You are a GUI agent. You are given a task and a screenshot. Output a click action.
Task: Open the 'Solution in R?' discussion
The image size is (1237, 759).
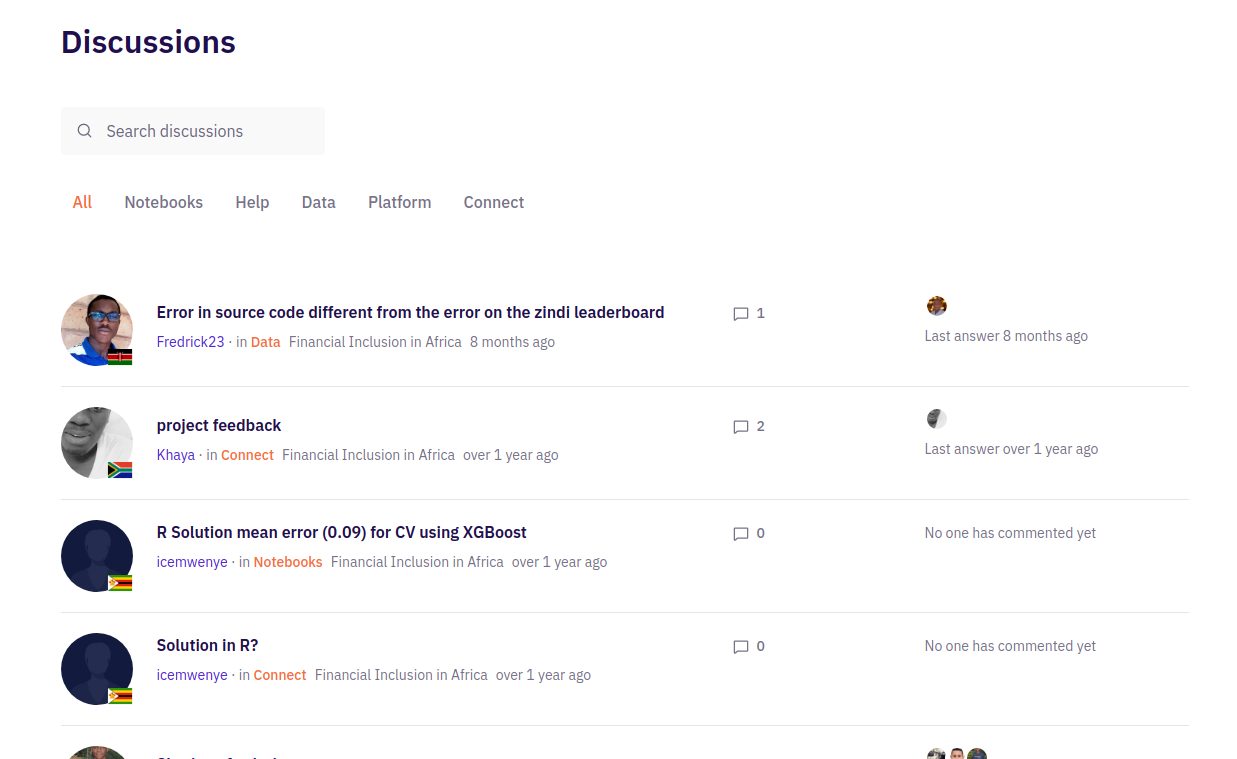(x=207, y=645)
